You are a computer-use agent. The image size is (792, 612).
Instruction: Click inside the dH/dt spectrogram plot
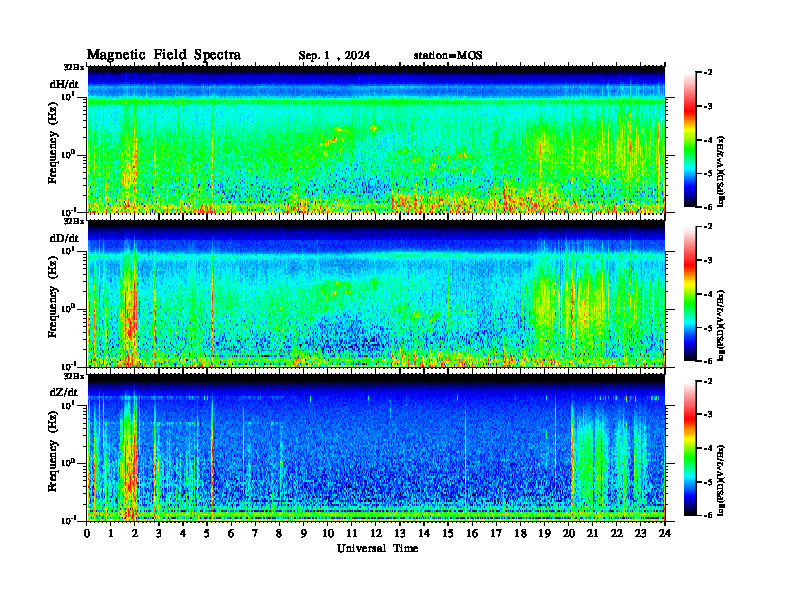pyautogui.click(x=376, y=139)
